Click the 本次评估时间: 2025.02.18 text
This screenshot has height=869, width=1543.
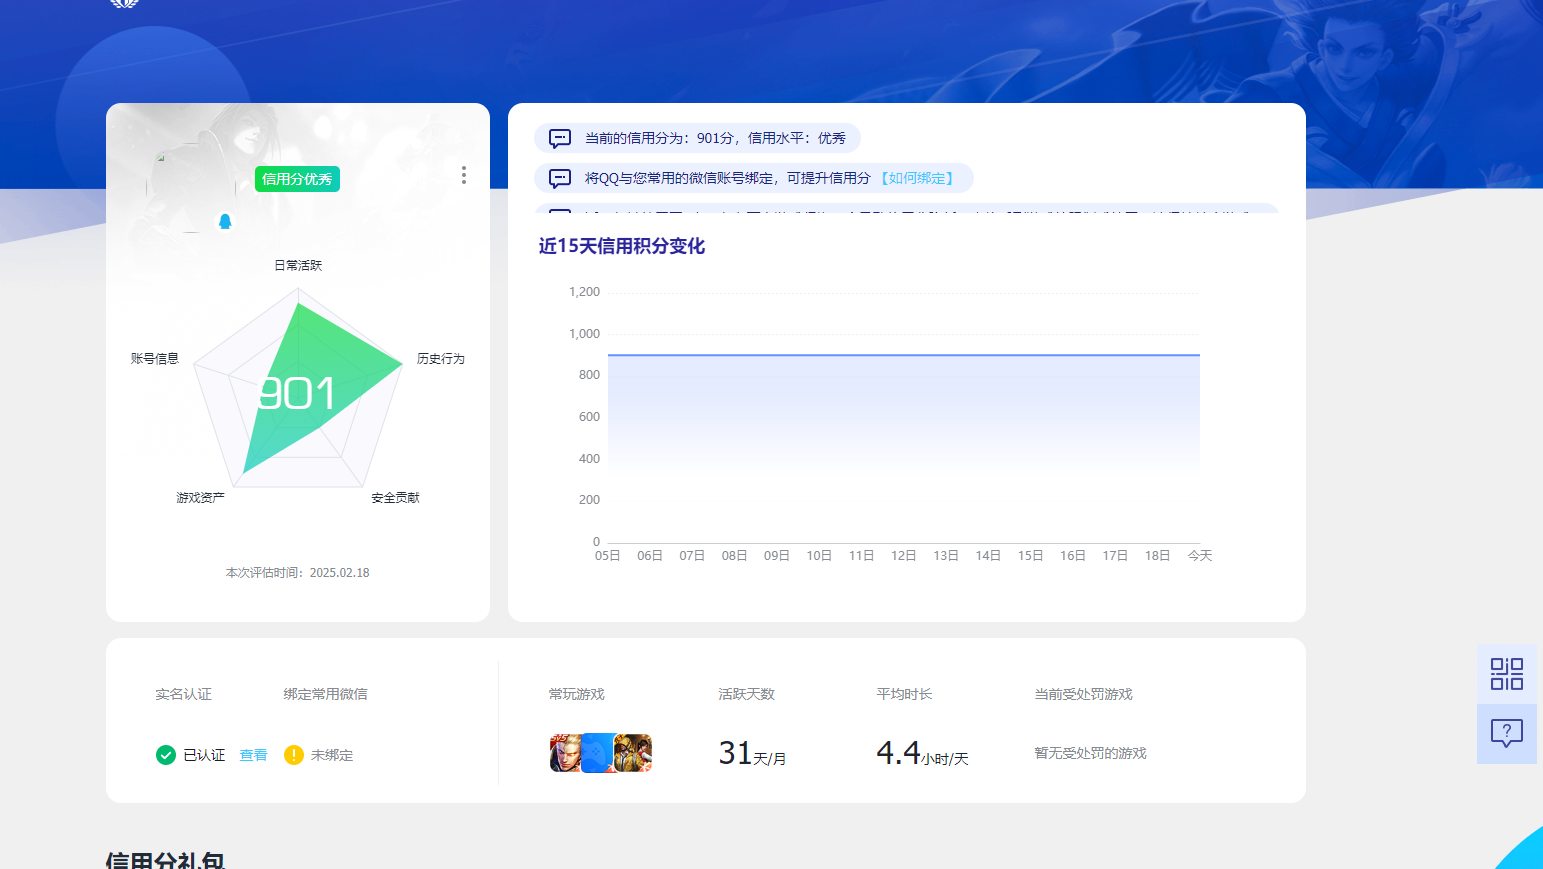[x=298, y=573]
